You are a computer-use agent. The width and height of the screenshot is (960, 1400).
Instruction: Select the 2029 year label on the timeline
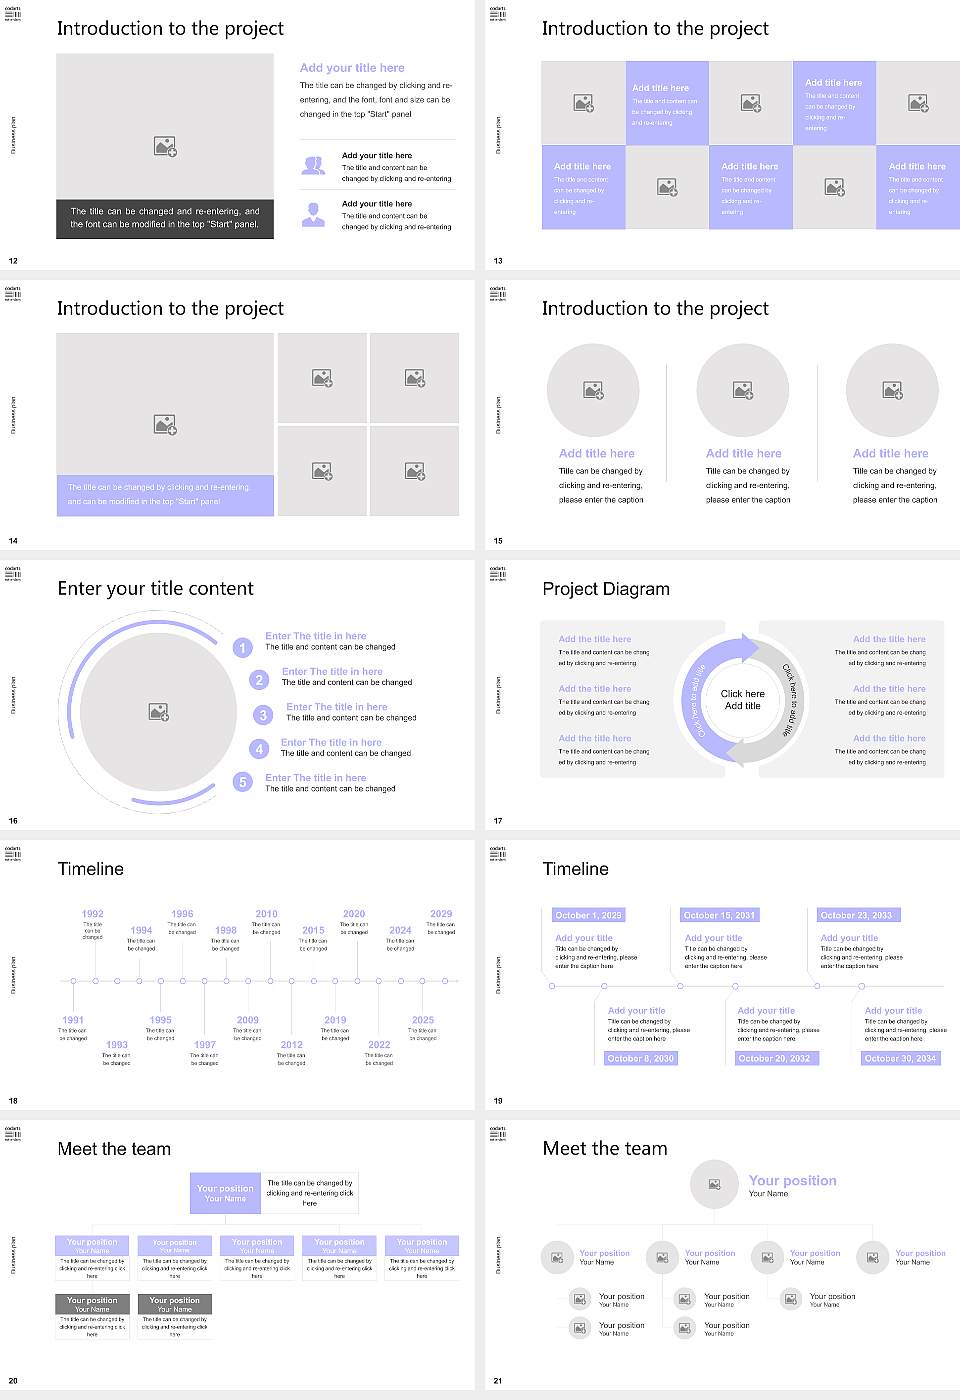[x=441, y=914]
